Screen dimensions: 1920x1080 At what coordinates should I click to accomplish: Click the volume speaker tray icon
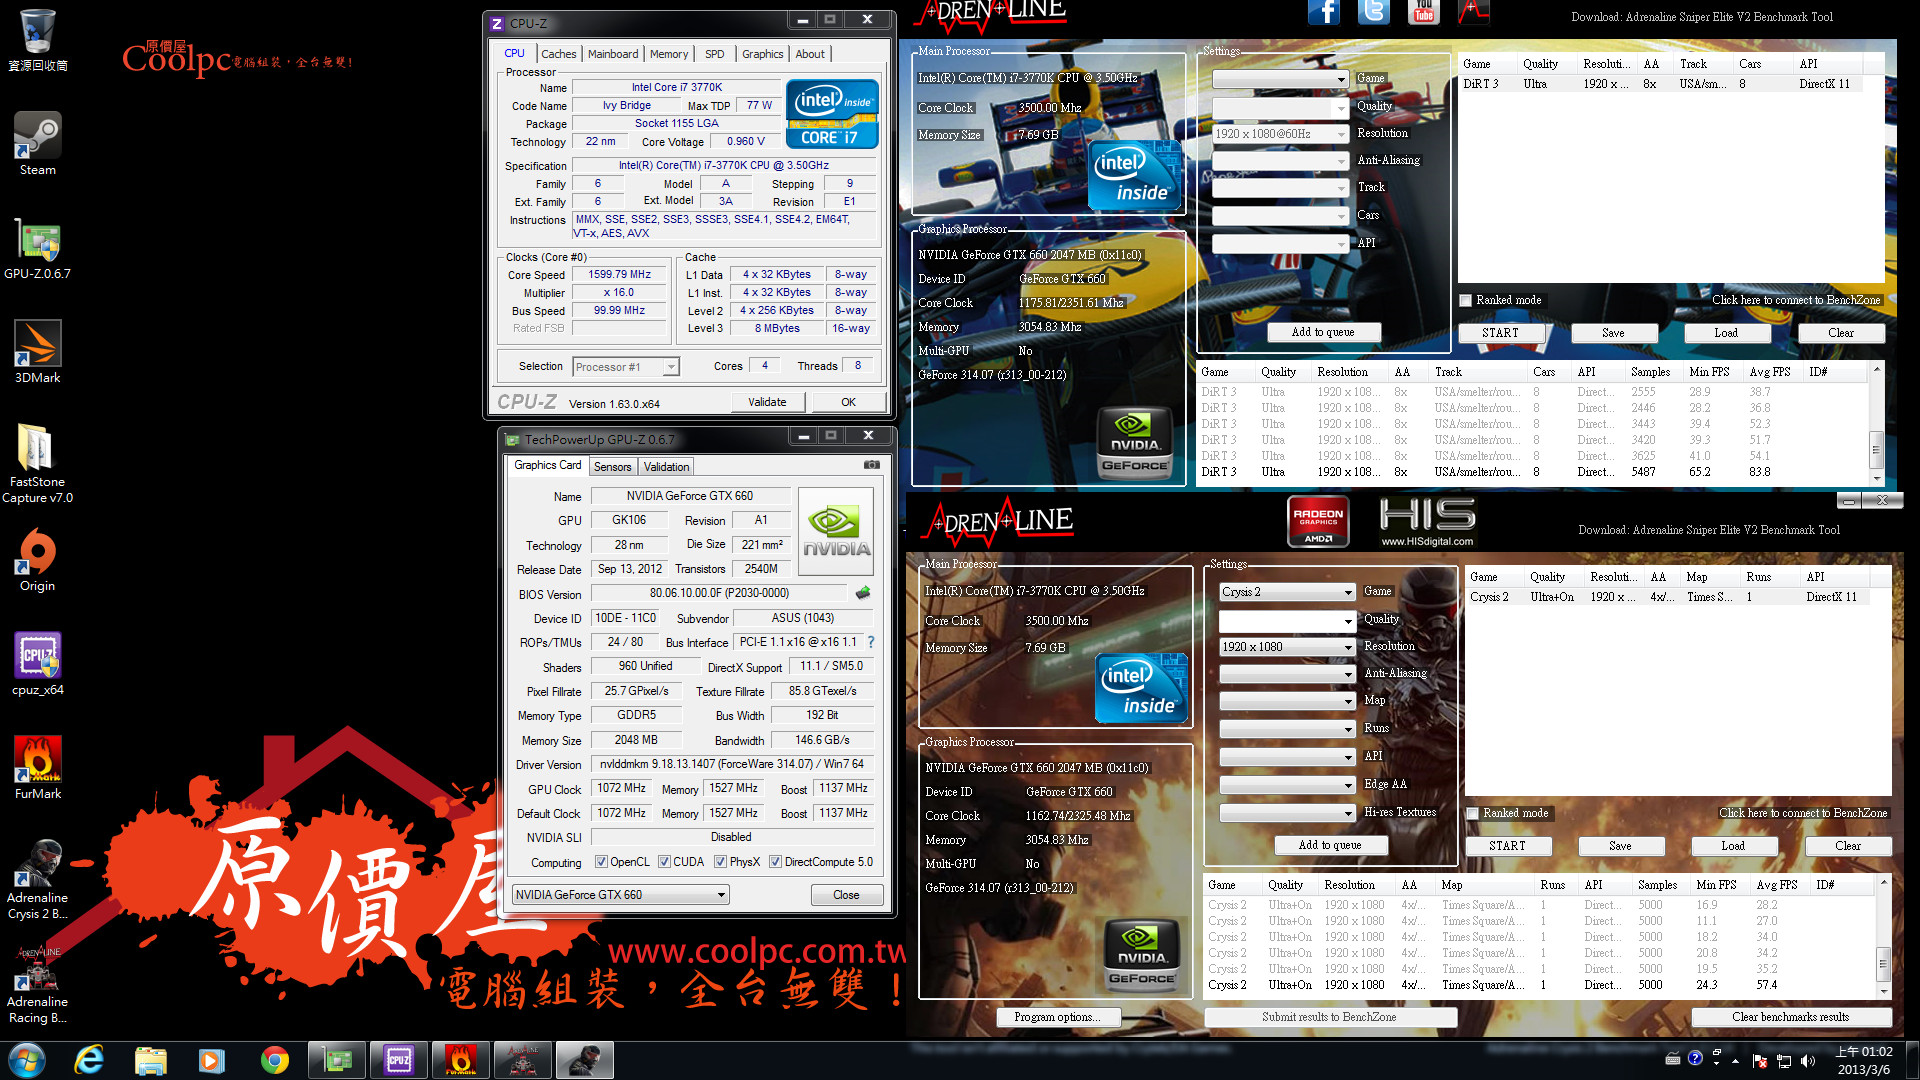click(1808, 1061)
